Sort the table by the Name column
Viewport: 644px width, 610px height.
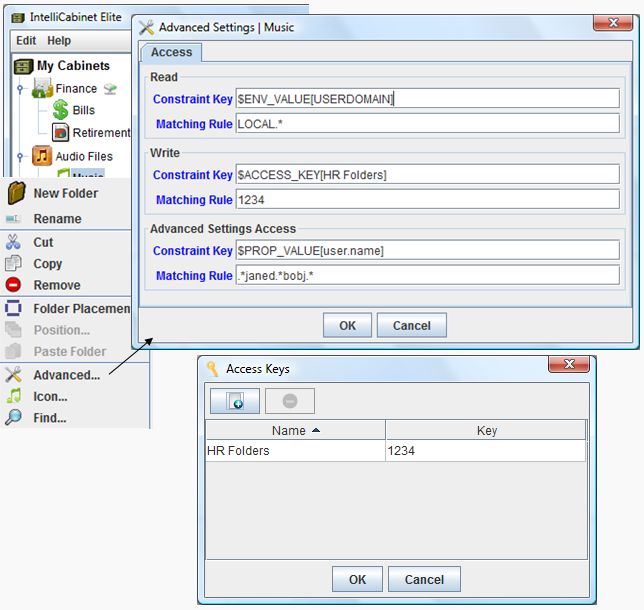295,430
